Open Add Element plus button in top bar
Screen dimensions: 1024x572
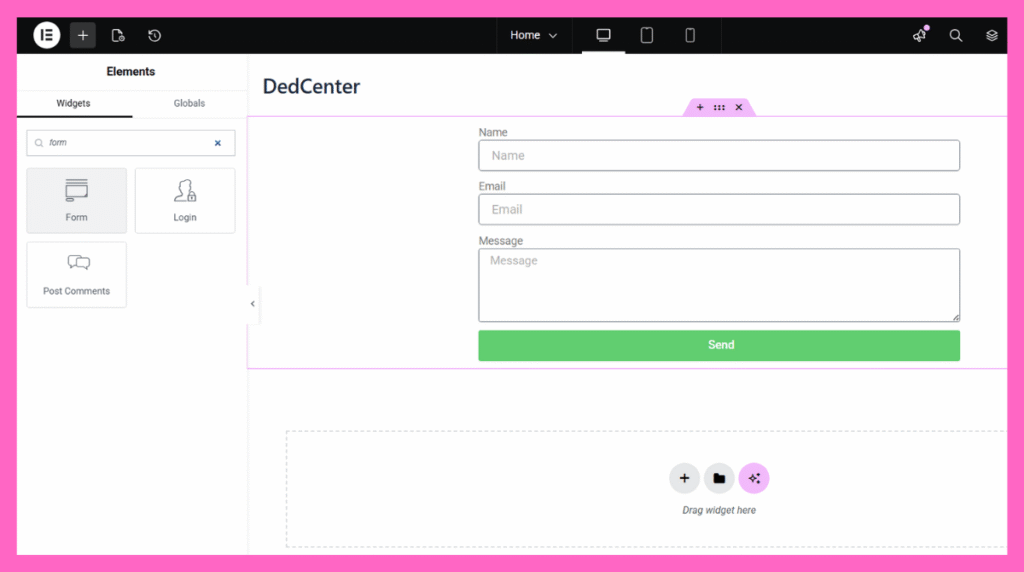point(83,35)
